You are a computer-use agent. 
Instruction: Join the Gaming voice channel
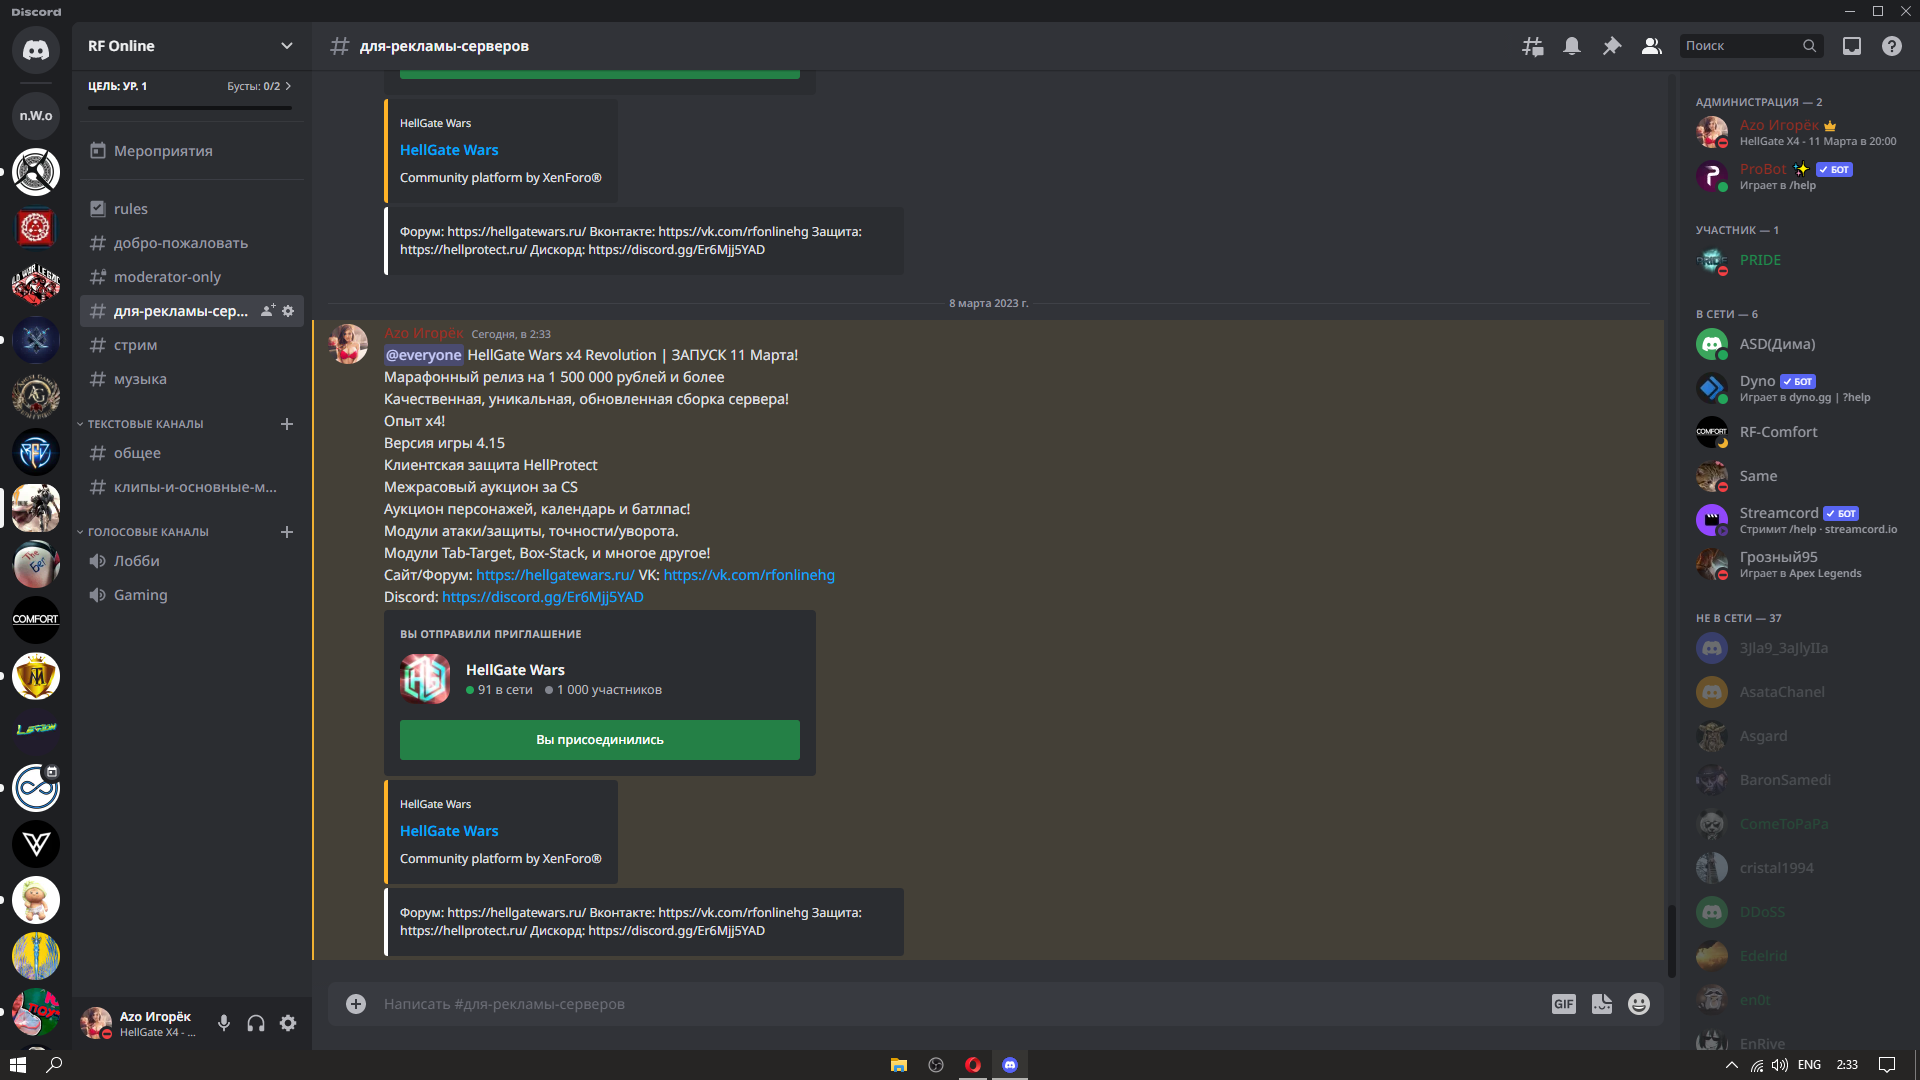coord(191,595)
